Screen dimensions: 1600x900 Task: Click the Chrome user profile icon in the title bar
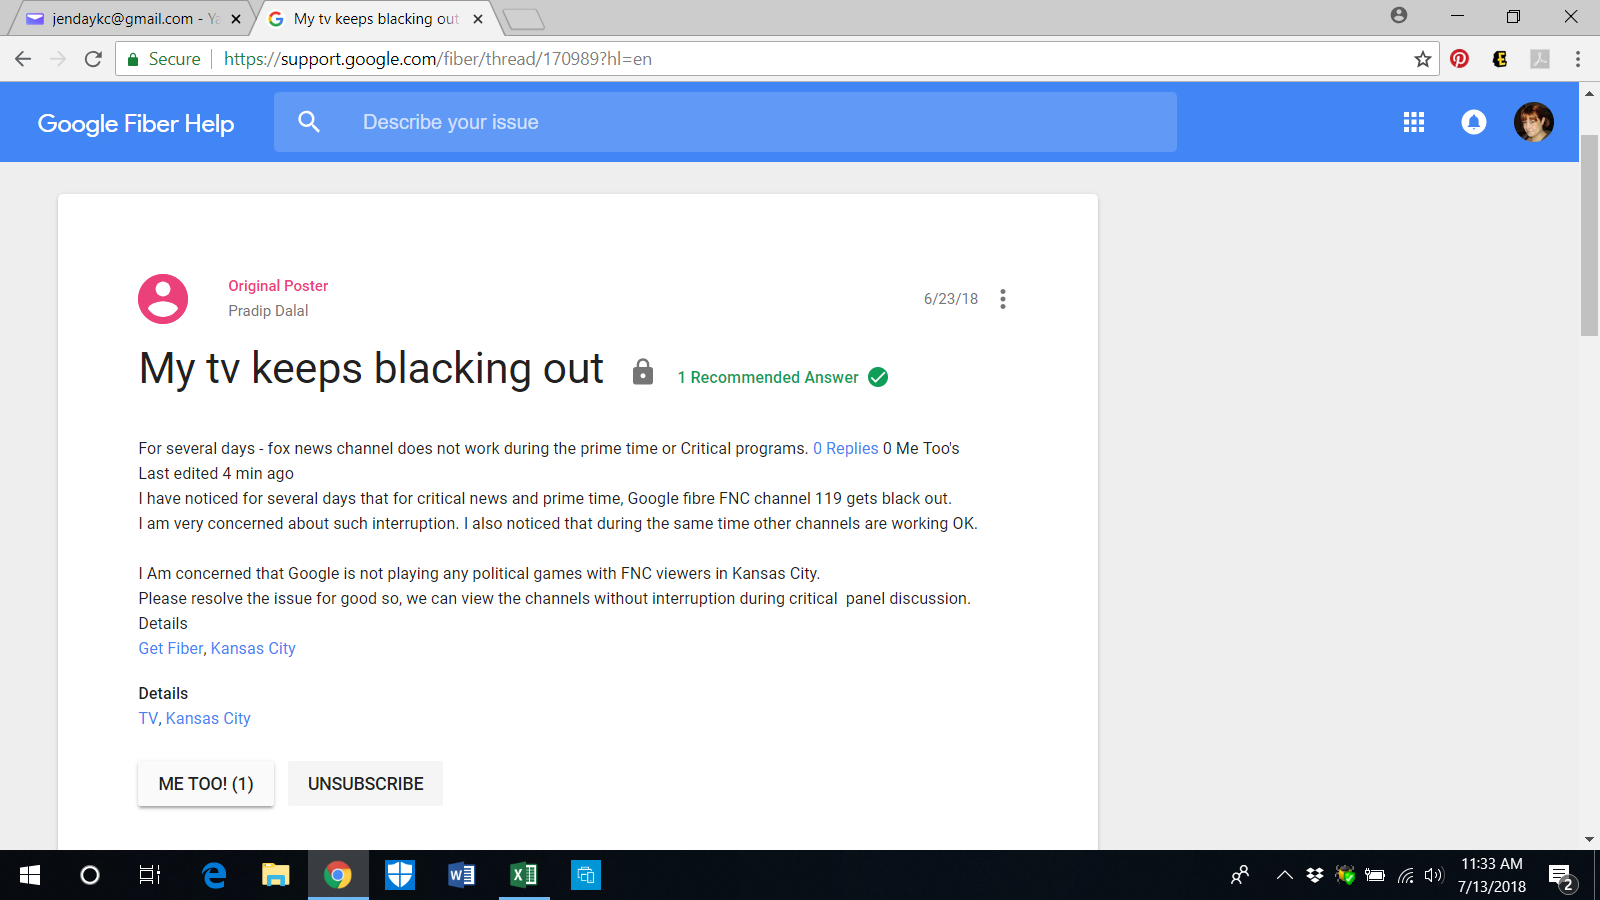coord(1399,15)
